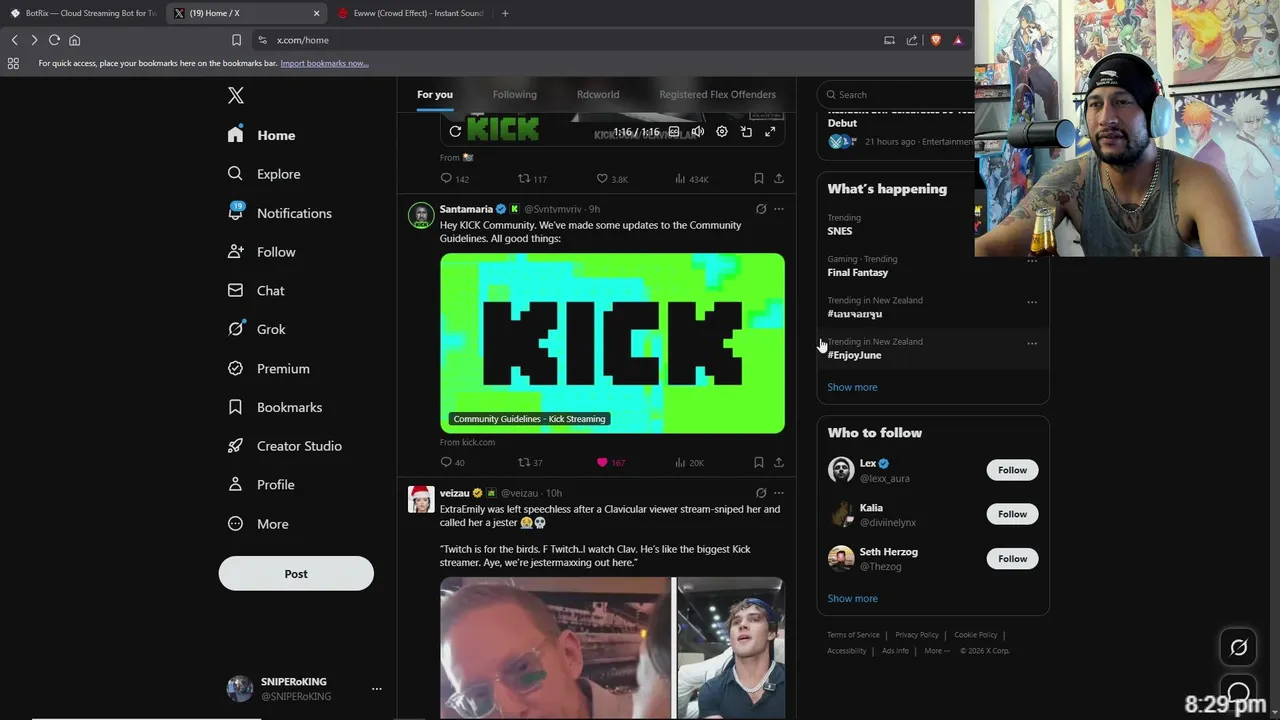Show more trends under What's happening
Image resolution: width=1280 pixels, height=720 pixels.
click(x=852, y=387)
